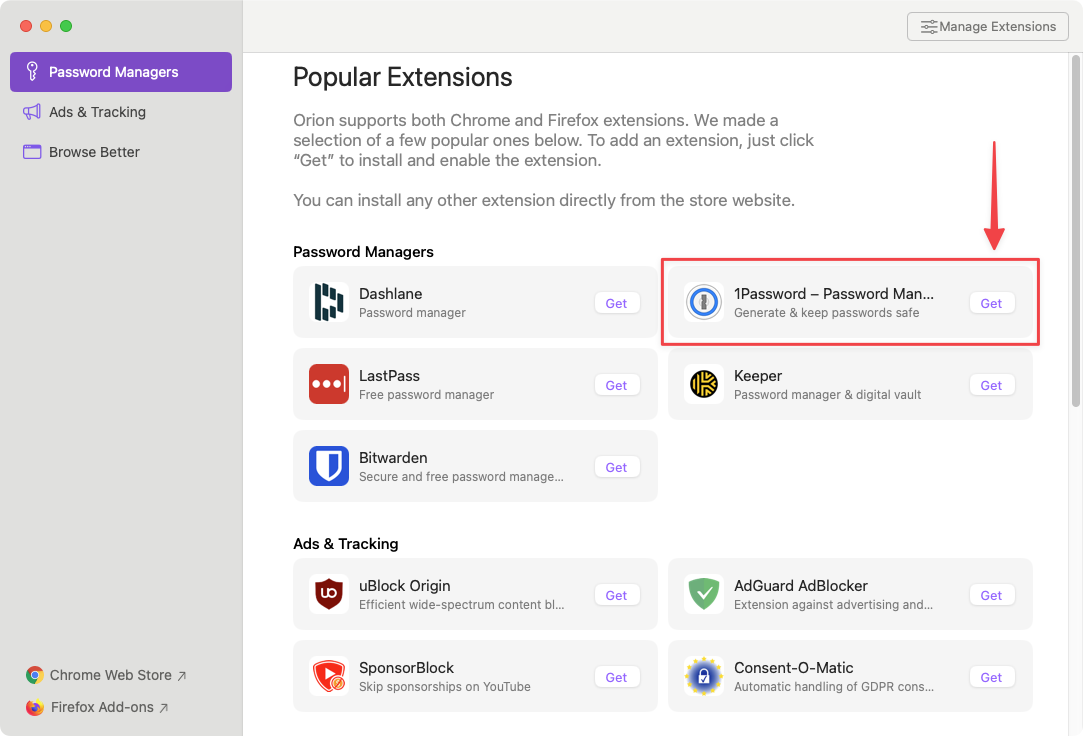Screen dimensions: 1083x736
Task: Select the LastPass red icon
Action: (x=329, y=384)
